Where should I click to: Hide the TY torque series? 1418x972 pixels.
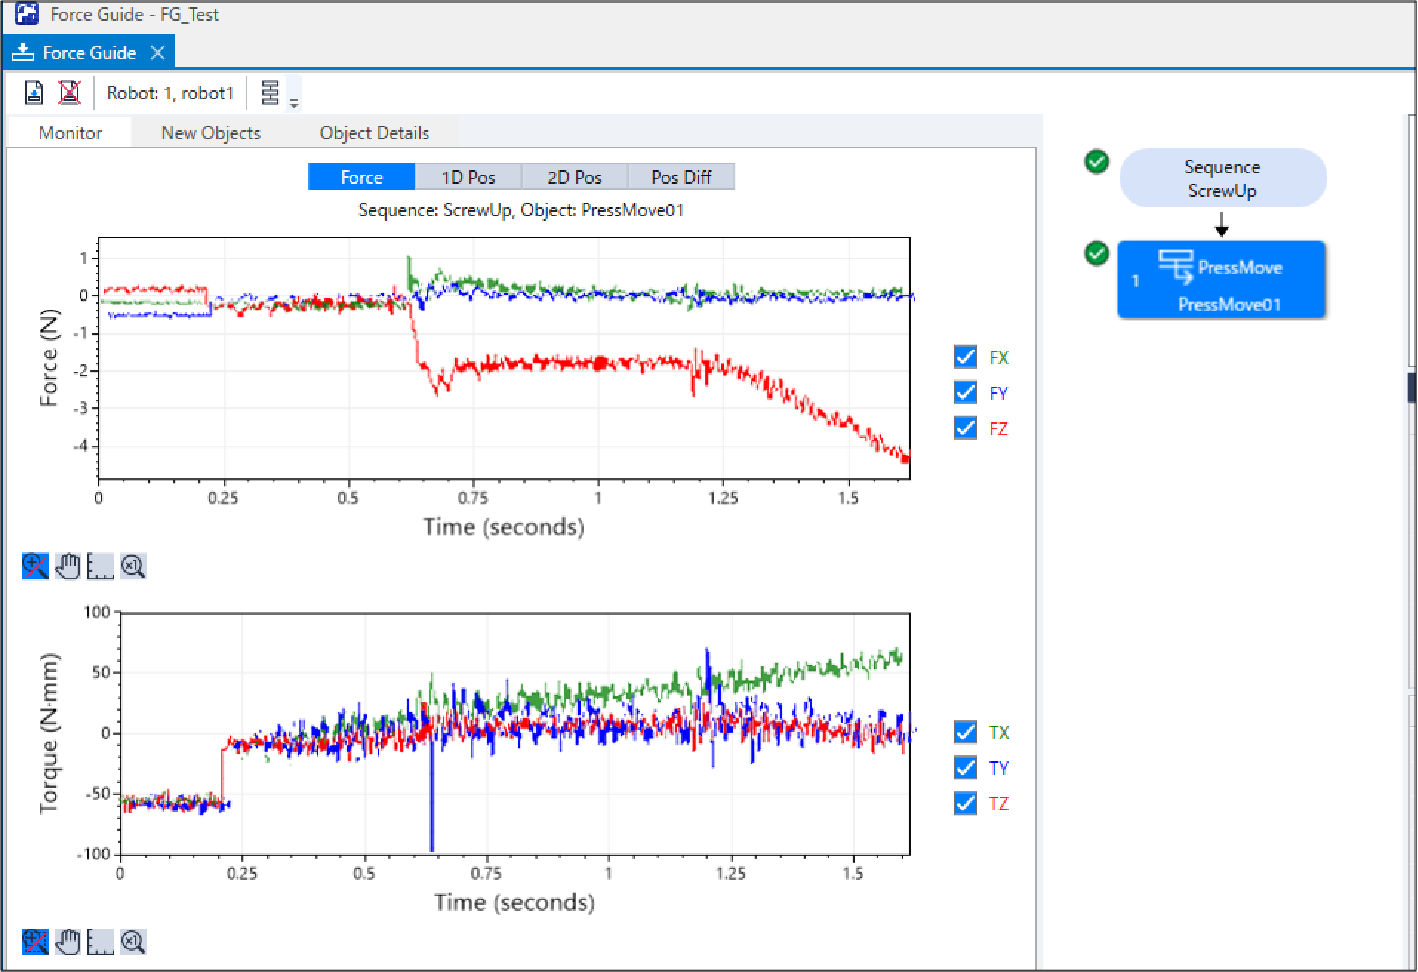(965, 767)
